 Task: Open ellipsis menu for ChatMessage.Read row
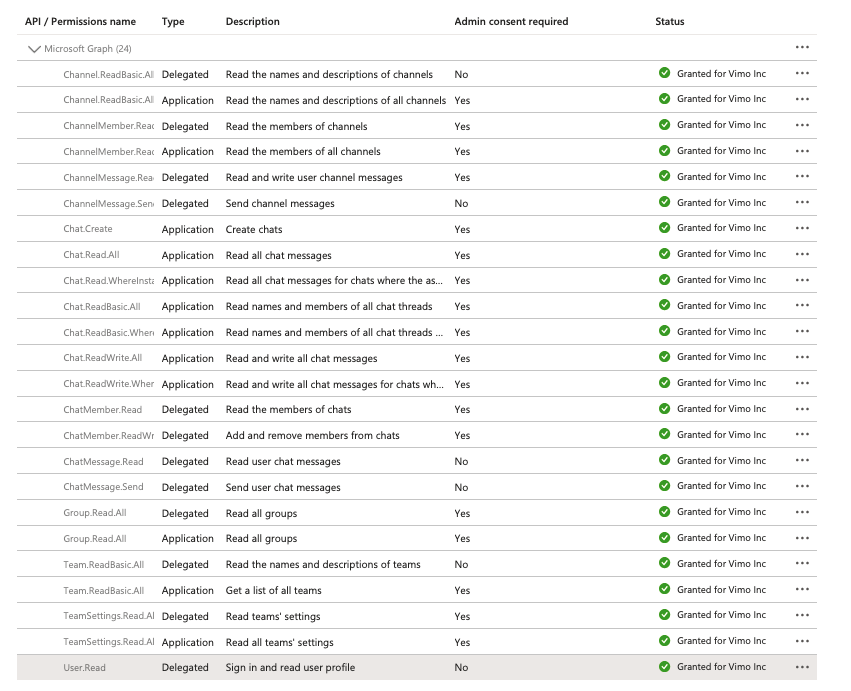(802, 461)
